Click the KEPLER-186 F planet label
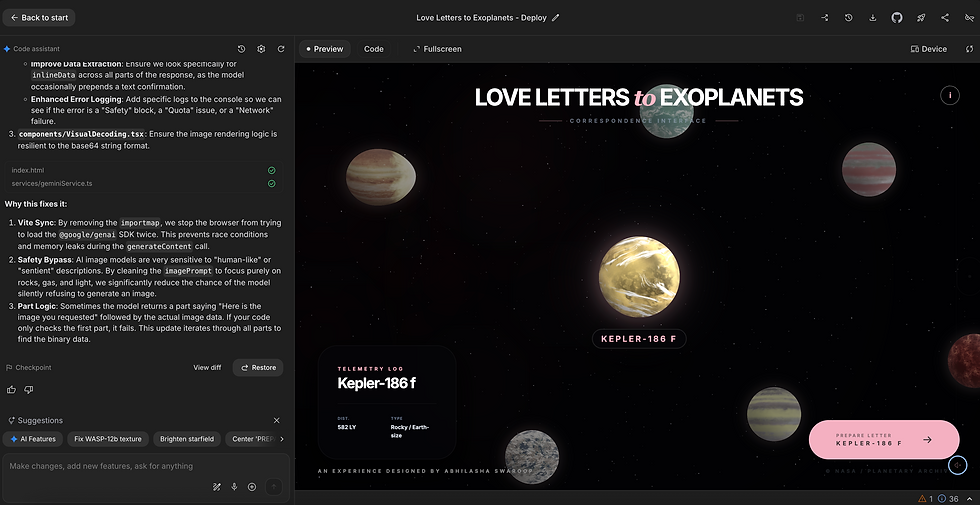The width and height of the screenshot is (980, 505). [639, 339]
